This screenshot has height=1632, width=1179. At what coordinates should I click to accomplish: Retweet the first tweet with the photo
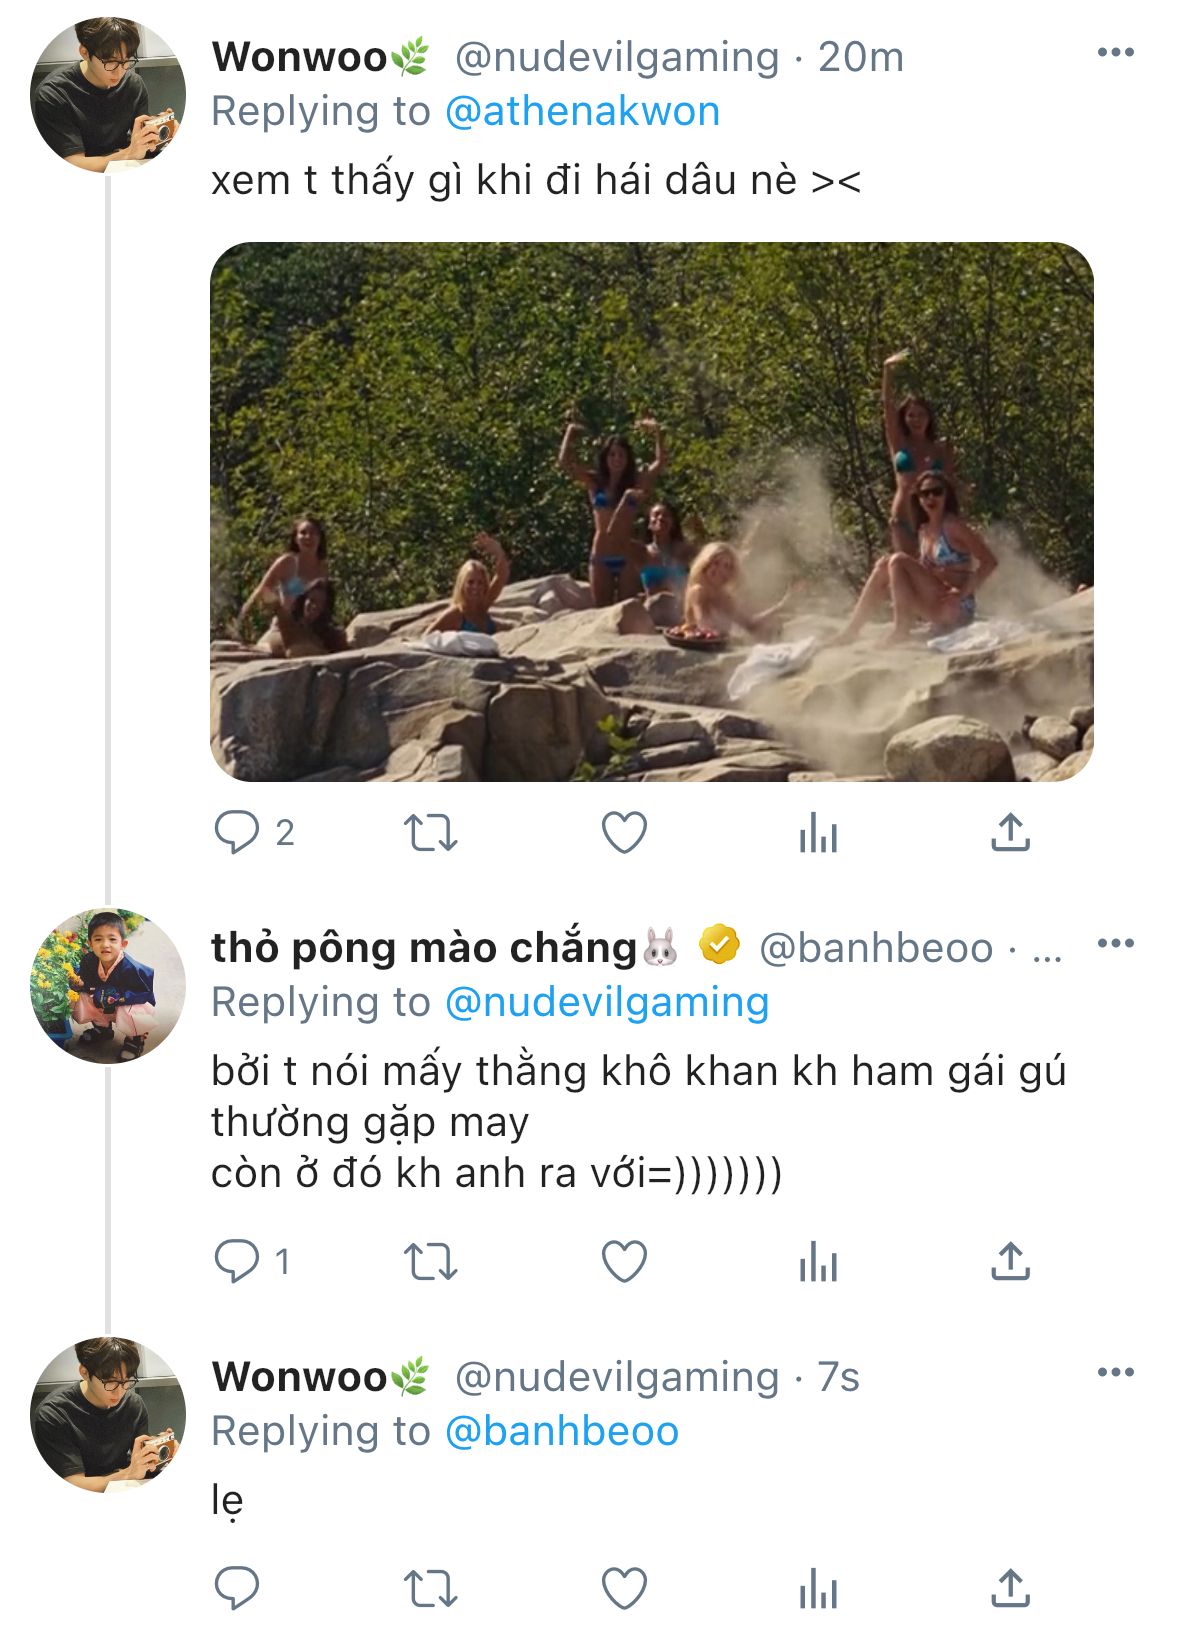[430, 833]
